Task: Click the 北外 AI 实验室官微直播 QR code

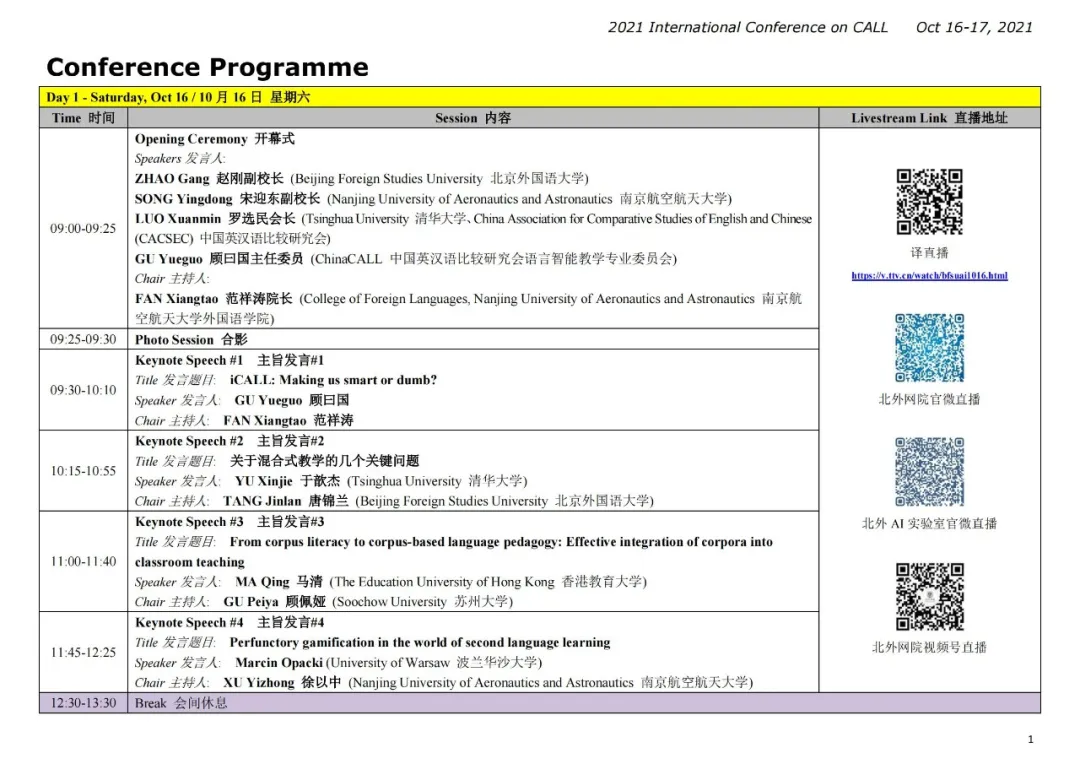Action: click(929, 472)
